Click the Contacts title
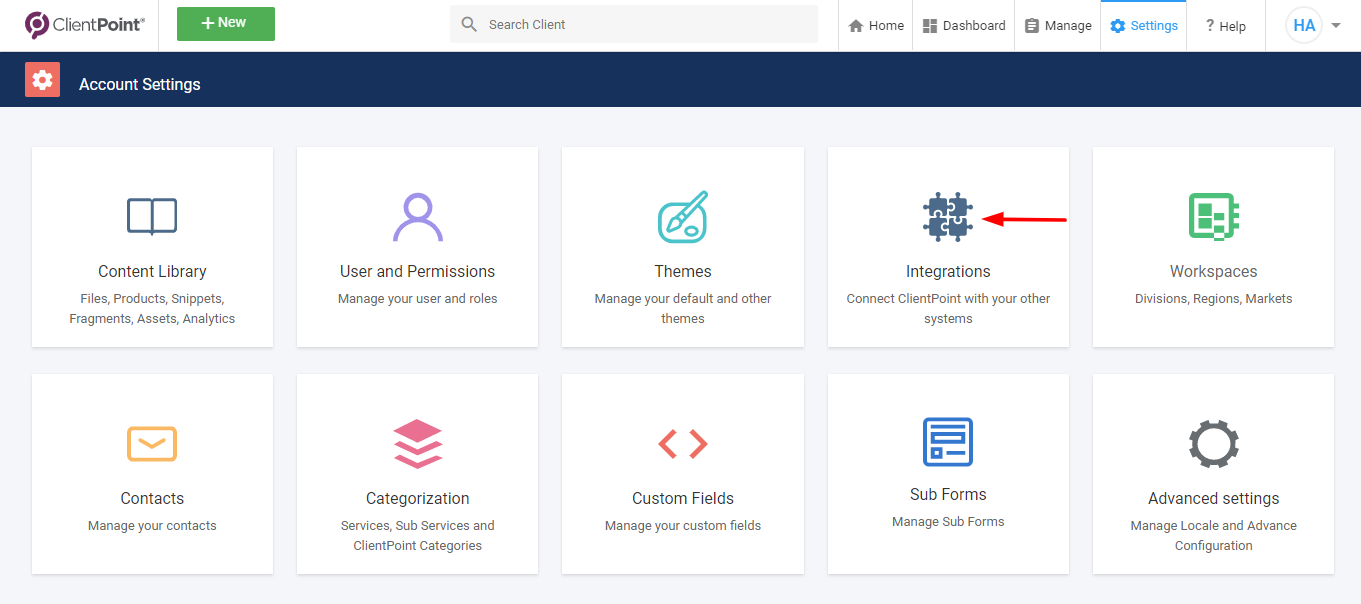Image resolution: width=1361 pixels, height=604 pixels. [152, 498]
